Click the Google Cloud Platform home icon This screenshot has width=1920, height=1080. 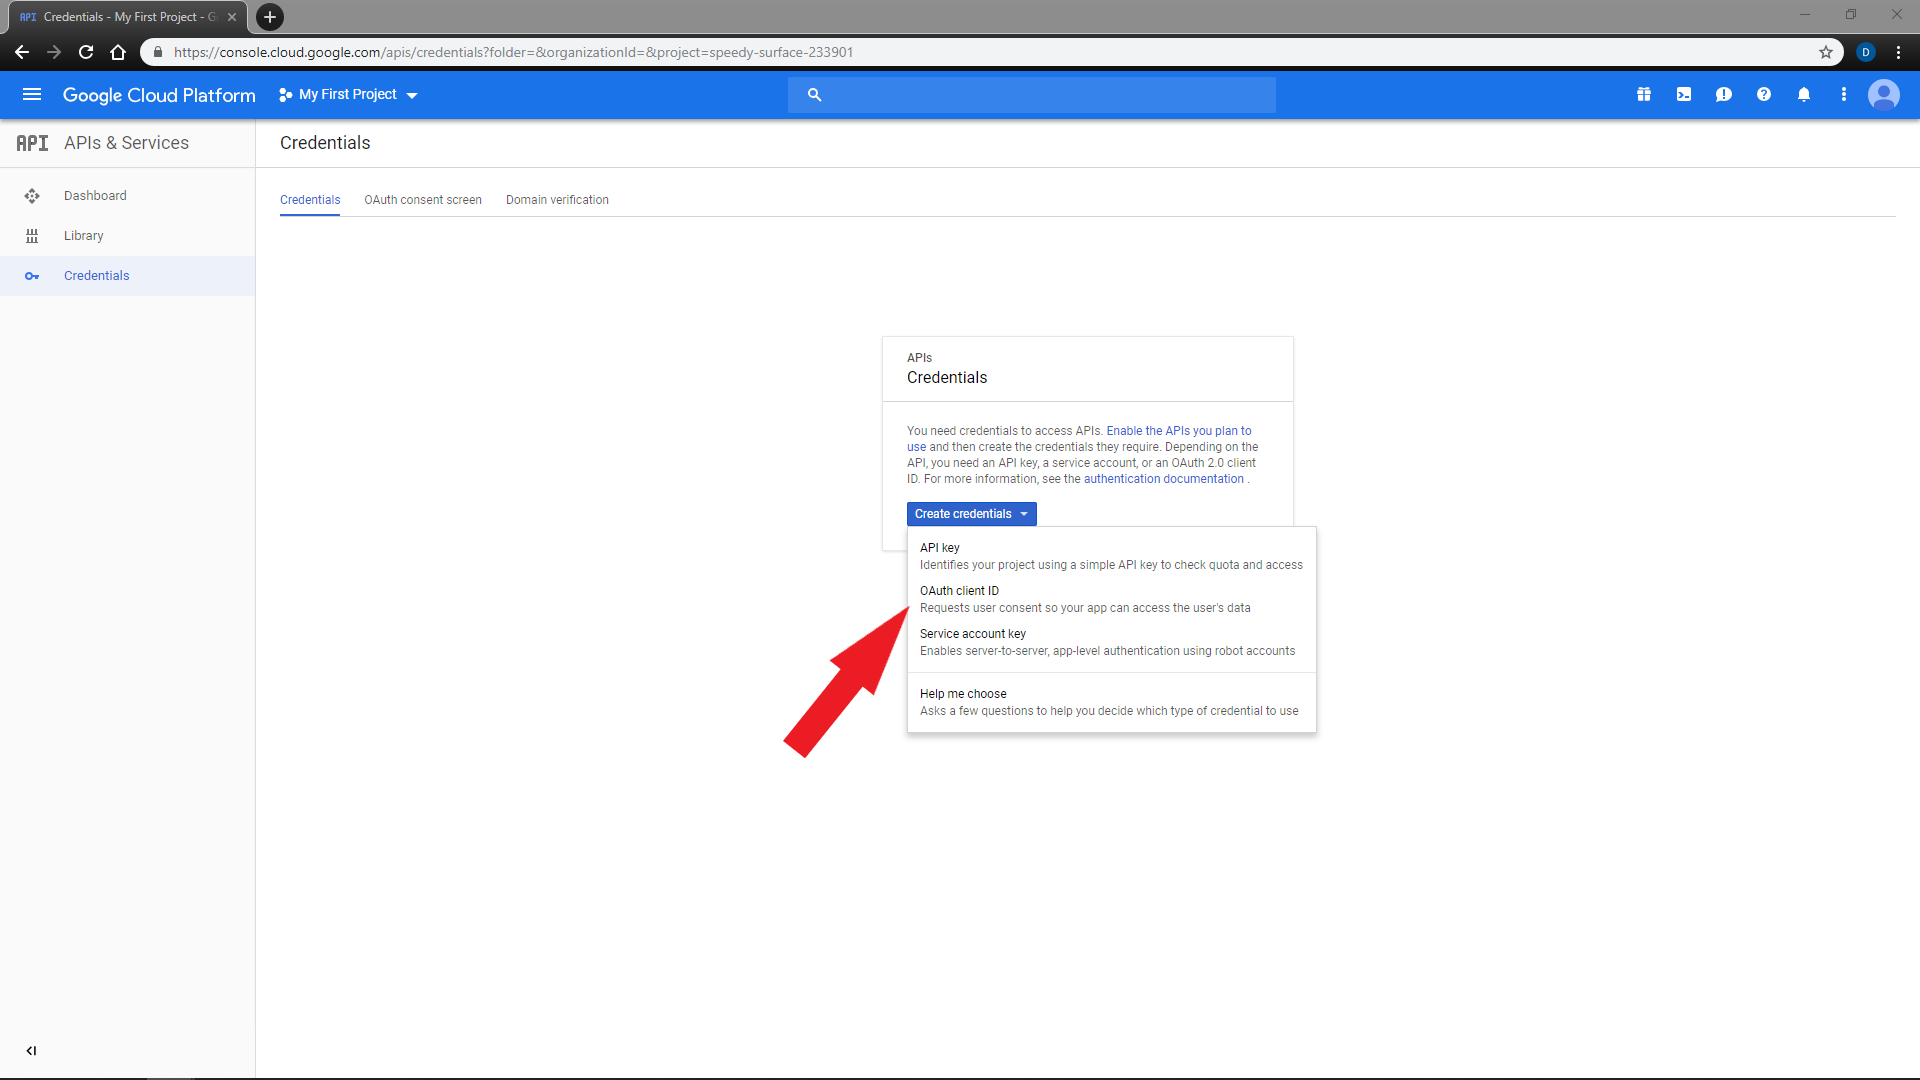[160, 94]
